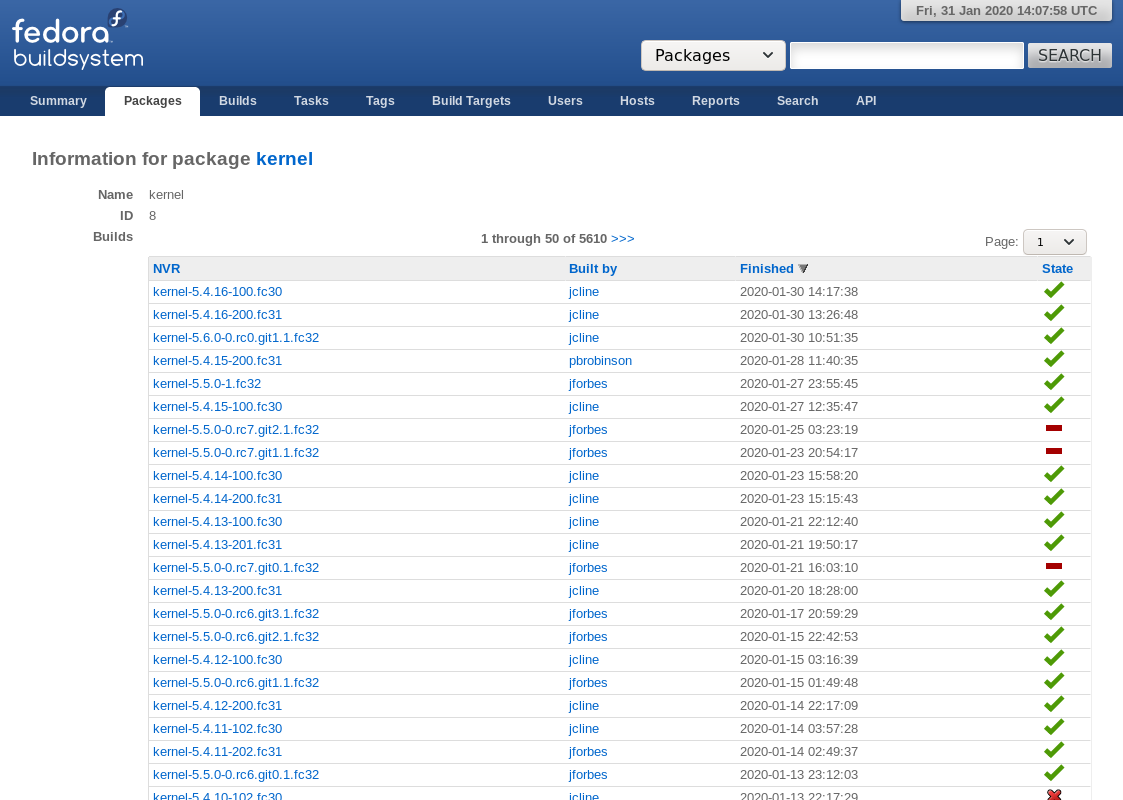The width and height of the screenshot is (1123, 800).
Task: Click red state bar for kernel-5.5.0-0.rc7.git0.1.fc32
Action: [x=1054, y=566]
